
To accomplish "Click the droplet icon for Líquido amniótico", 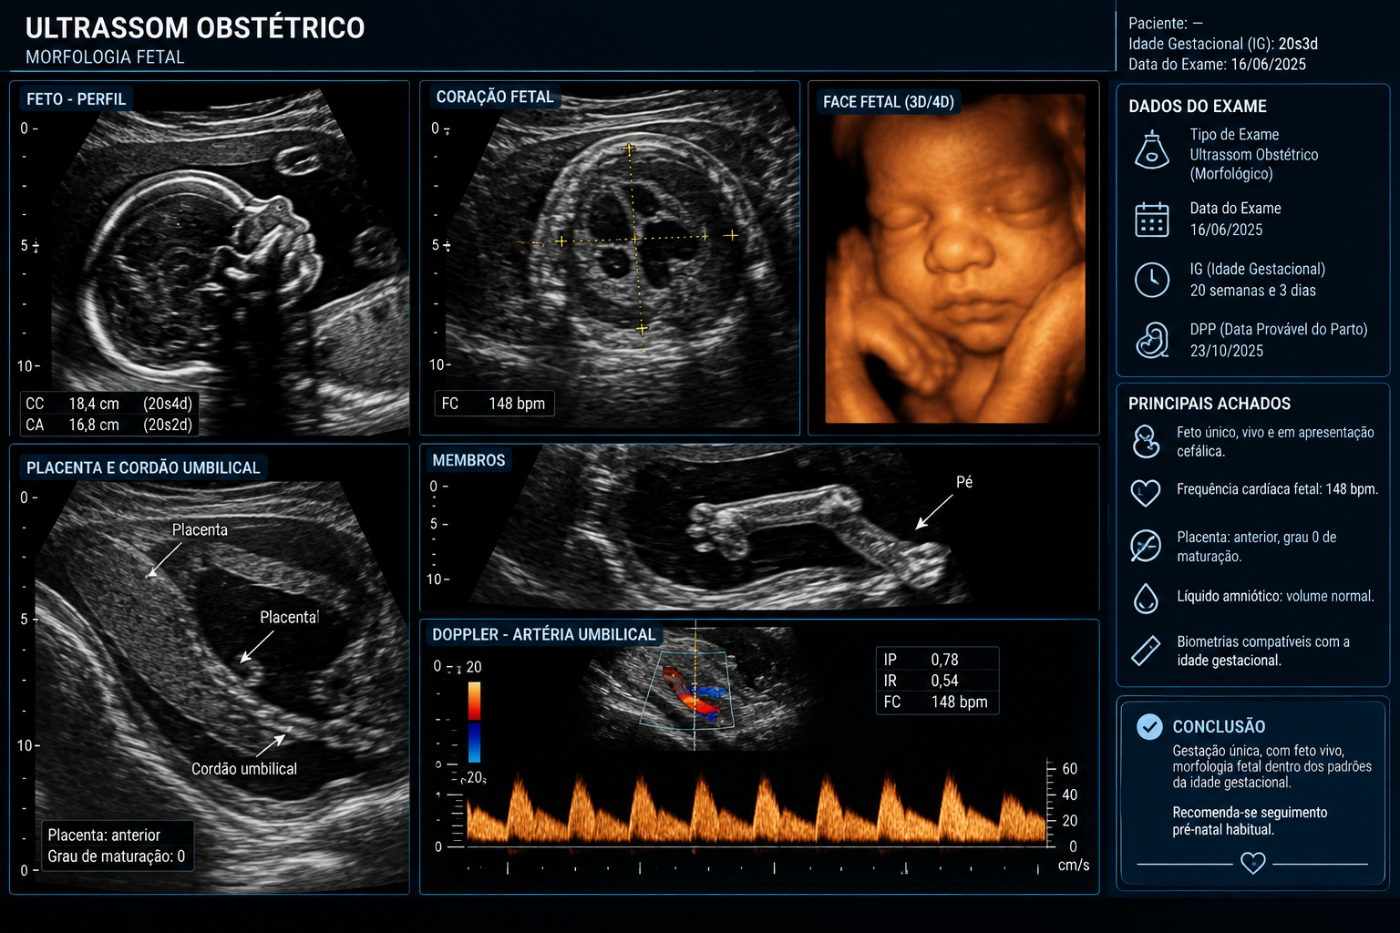I will pyautogui.click(x=1145, y=597).
